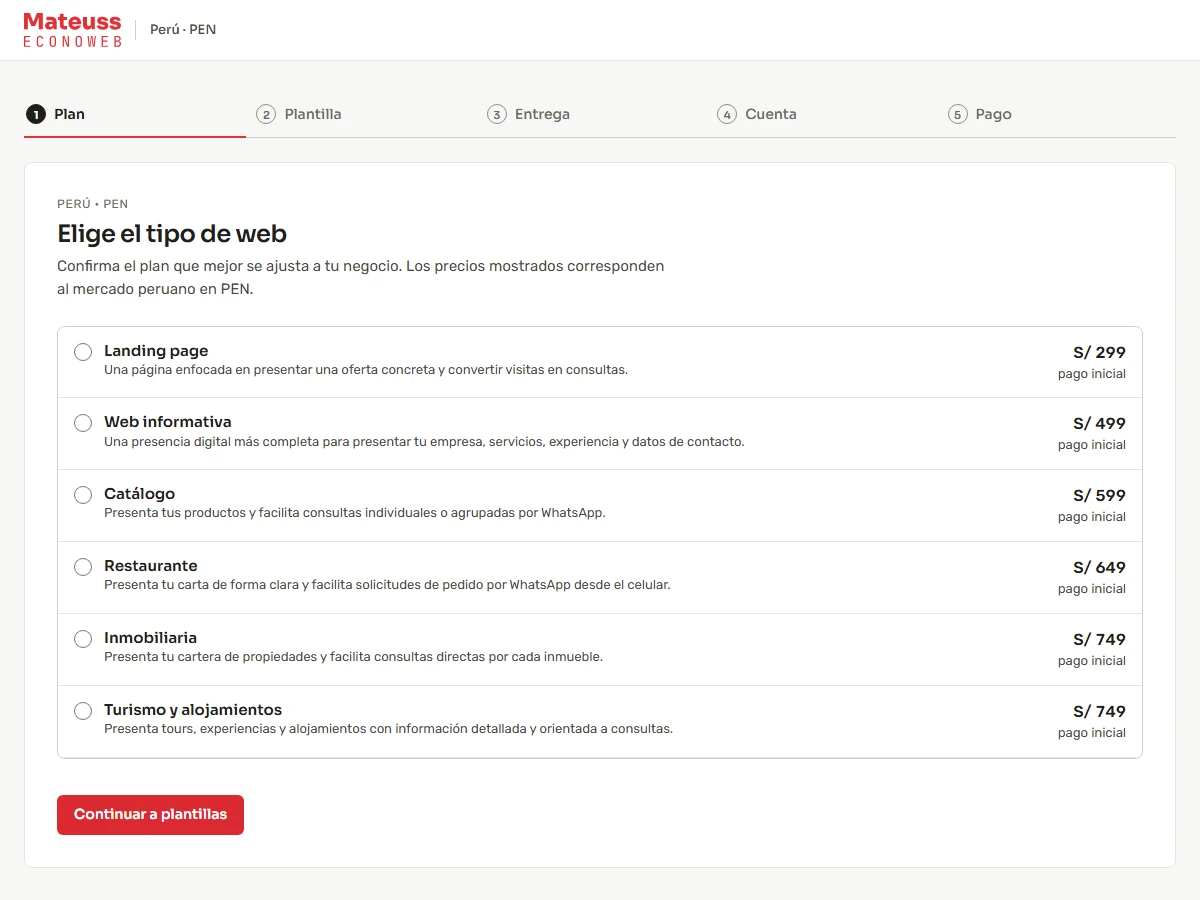Click the Web informativa plan title
Image resolution: width=1200 pixels, height=900 pixels.
(x=168, y=422)
